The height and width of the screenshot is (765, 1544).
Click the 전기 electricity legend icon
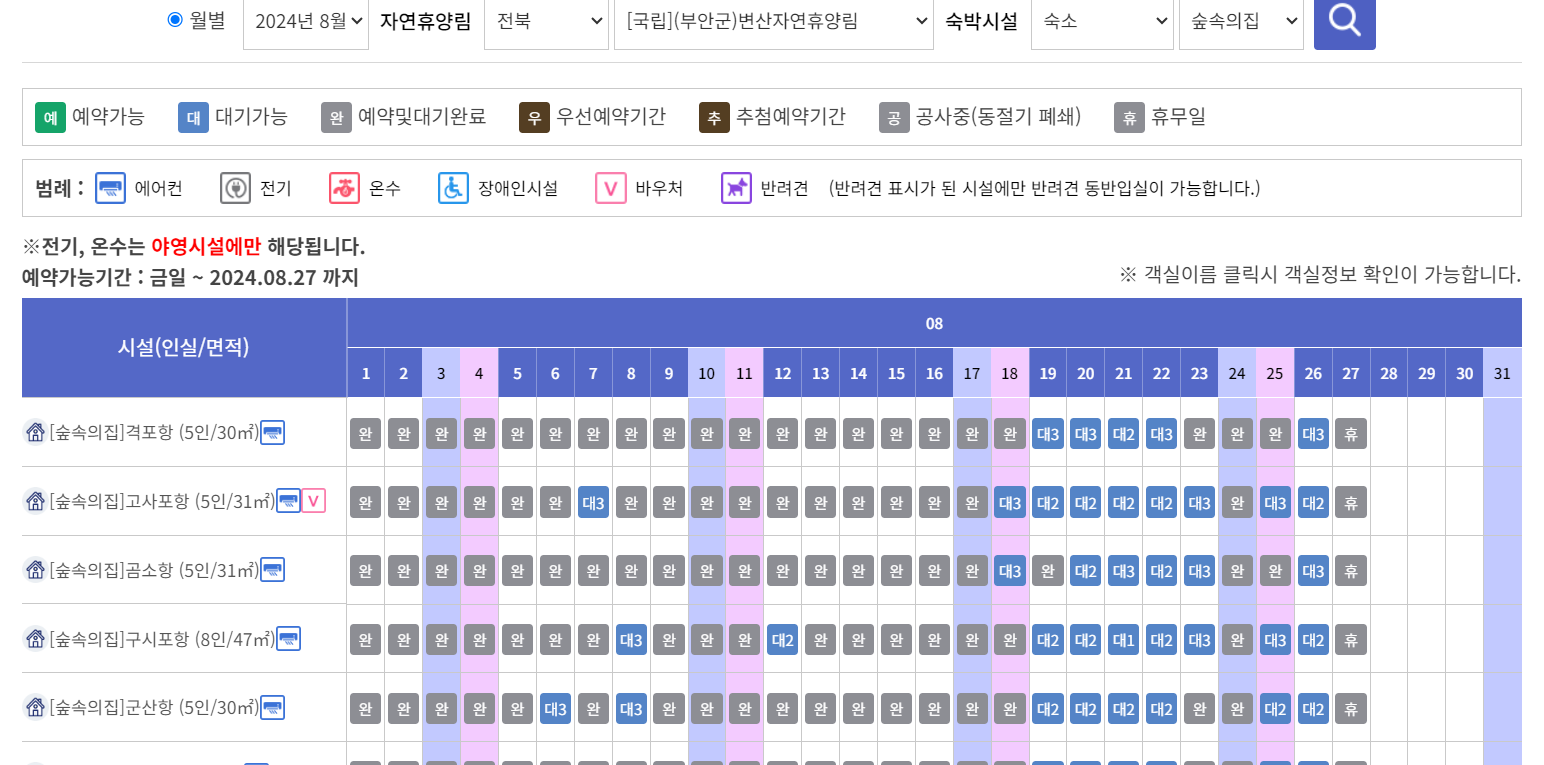235,188
